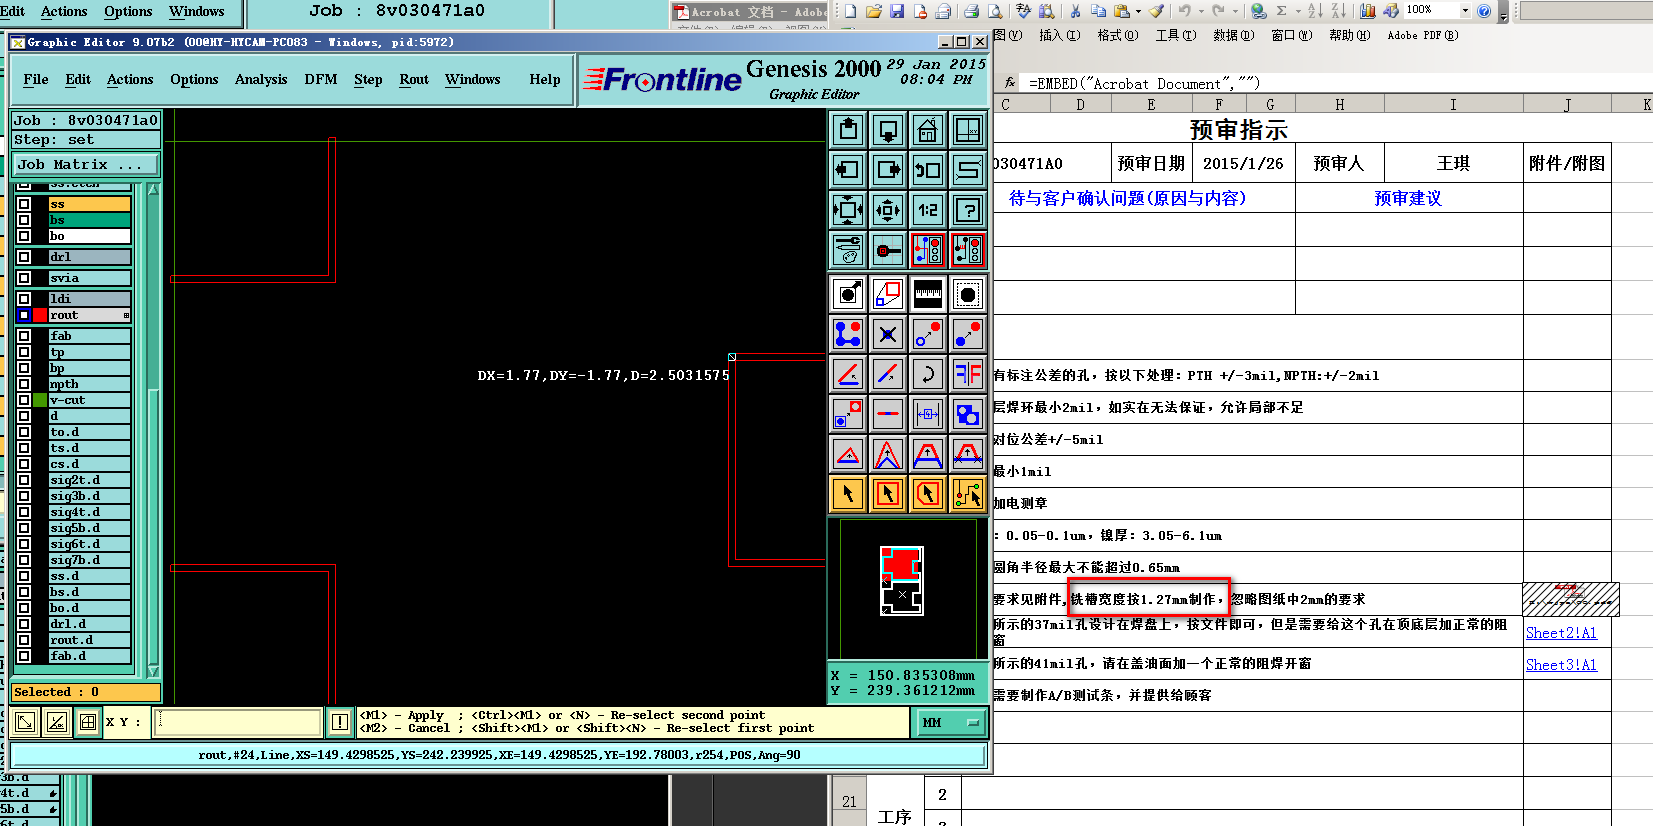The image size is (1653, 826).
Task: Click the zoom in expand icon
Action: click(x=848, y=210)
